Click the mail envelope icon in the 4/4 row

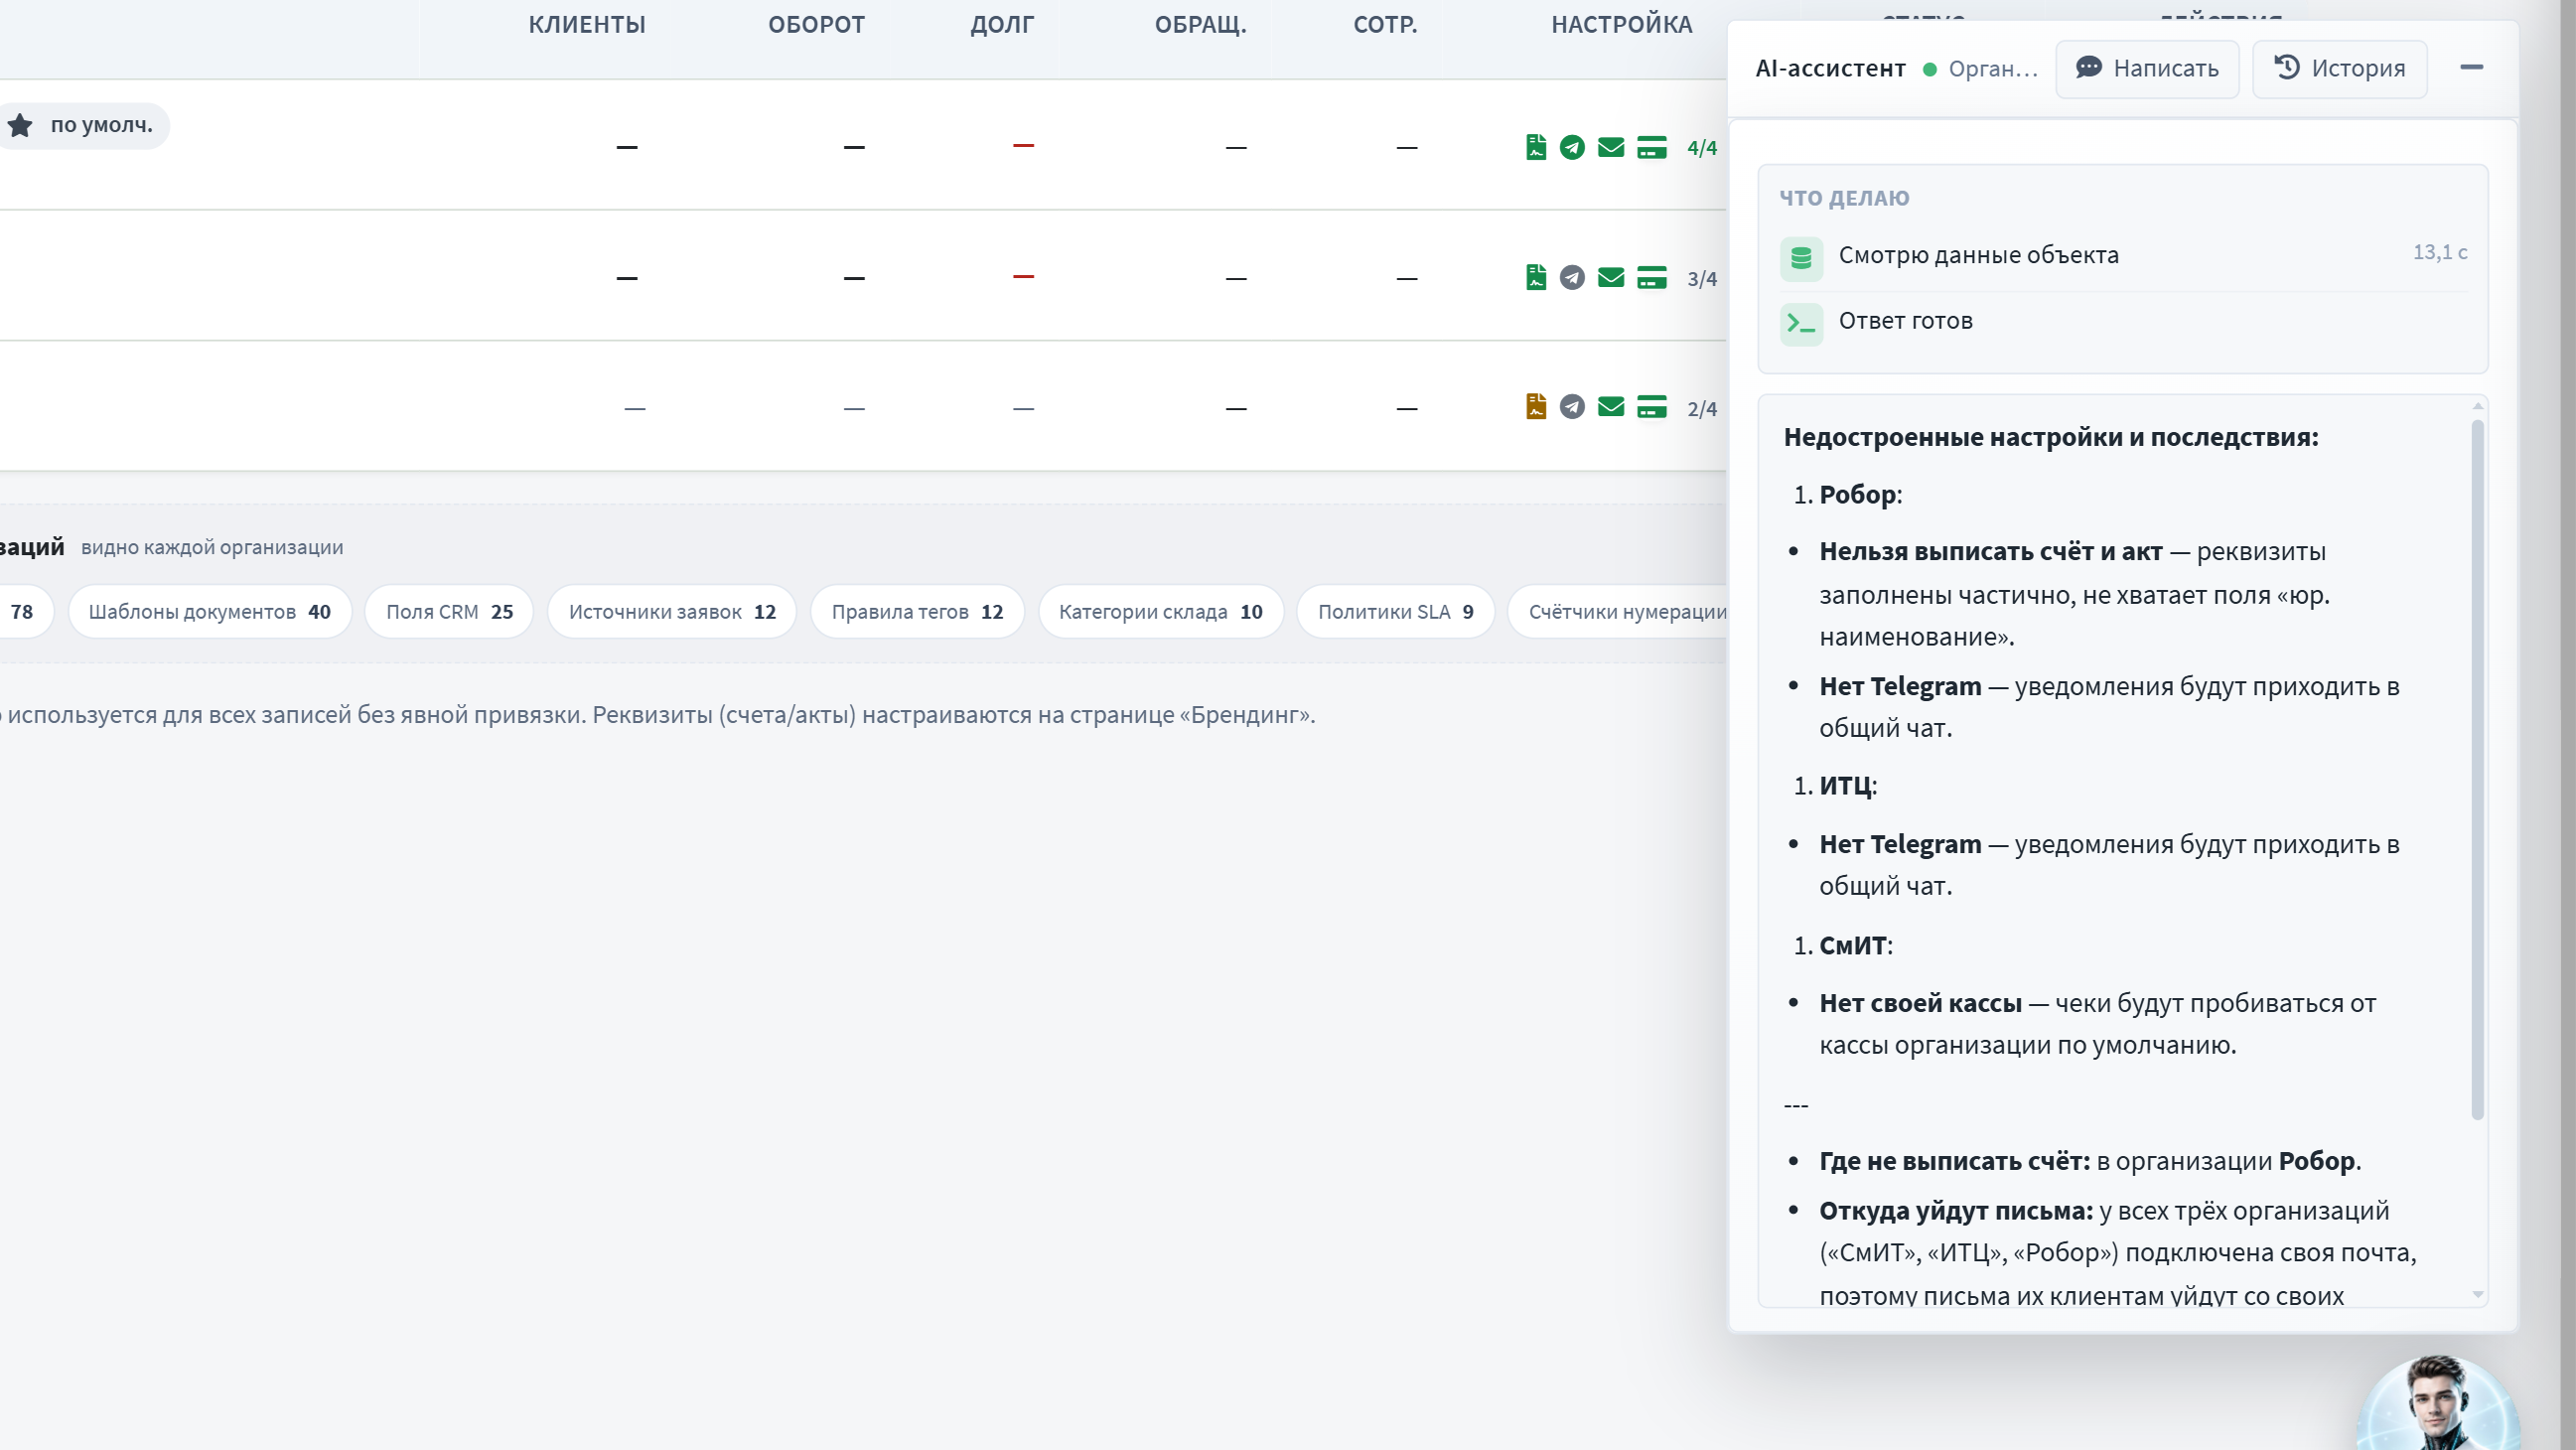coord(1611,147)
